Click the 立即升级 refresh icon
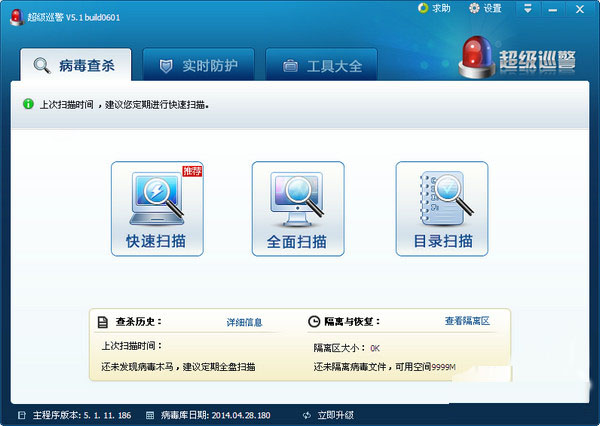 pyautogui.click(x=306, y=414)
